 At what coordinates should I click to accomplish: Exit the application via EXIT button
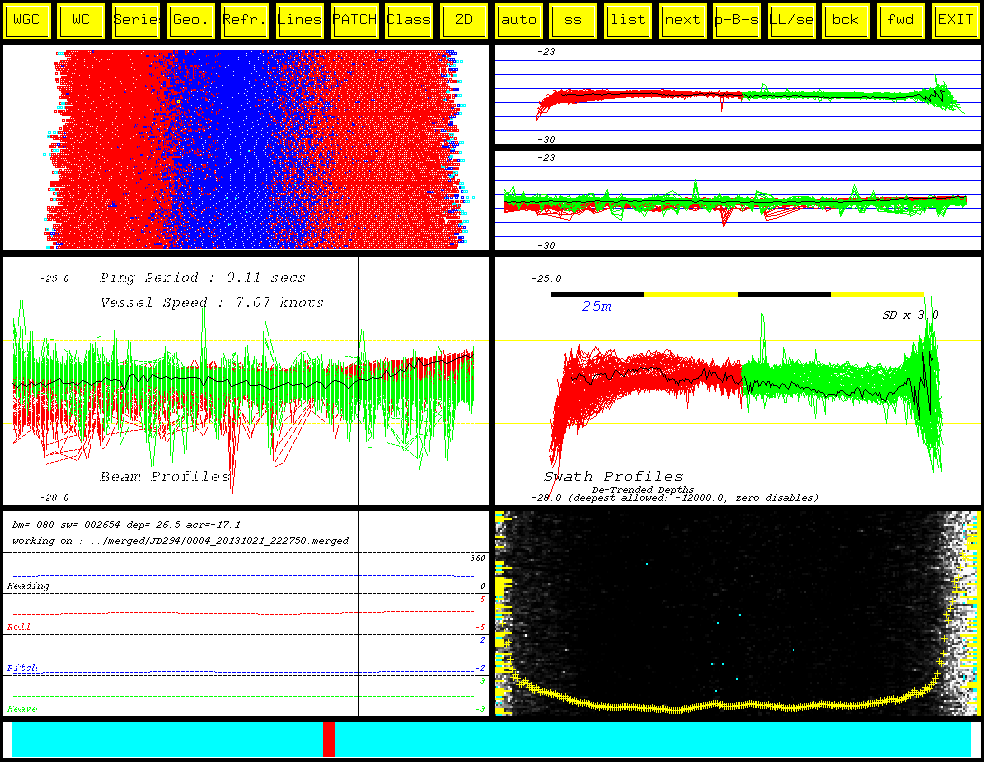pos(956,20)
